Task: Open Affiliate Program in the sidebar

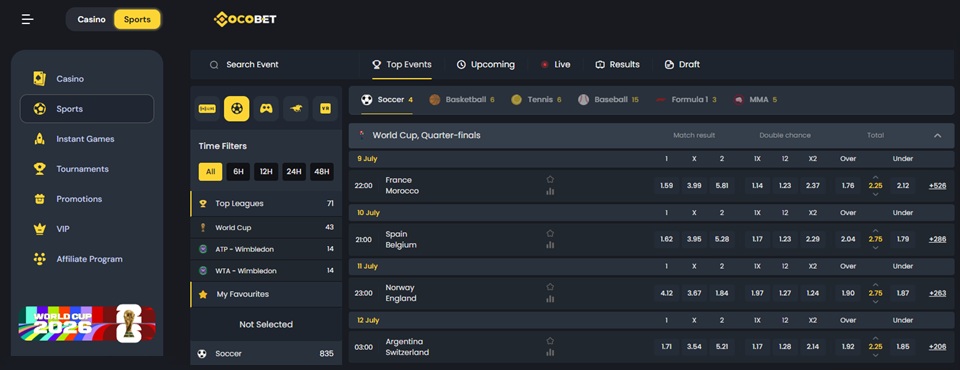Action: coord(87,259)
